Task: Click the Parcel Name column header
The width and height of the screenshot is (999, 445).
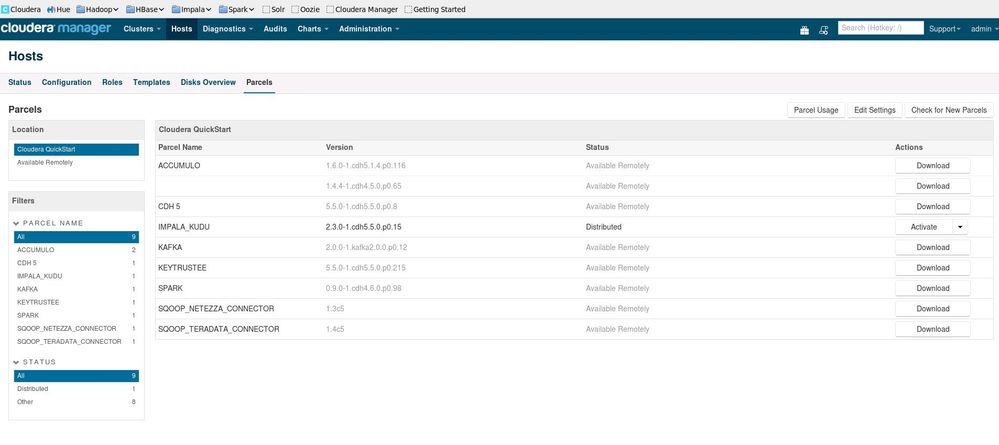Action: 180,147
